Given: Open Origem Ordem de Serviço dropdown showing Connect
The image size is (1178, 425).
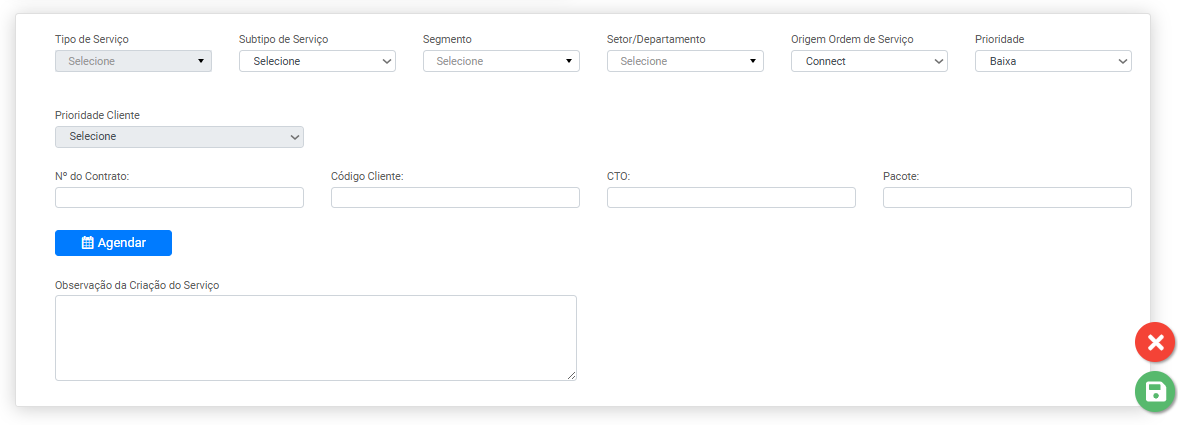Looking at the screenshot, I should pyautogui.click(x=869, y=61).
